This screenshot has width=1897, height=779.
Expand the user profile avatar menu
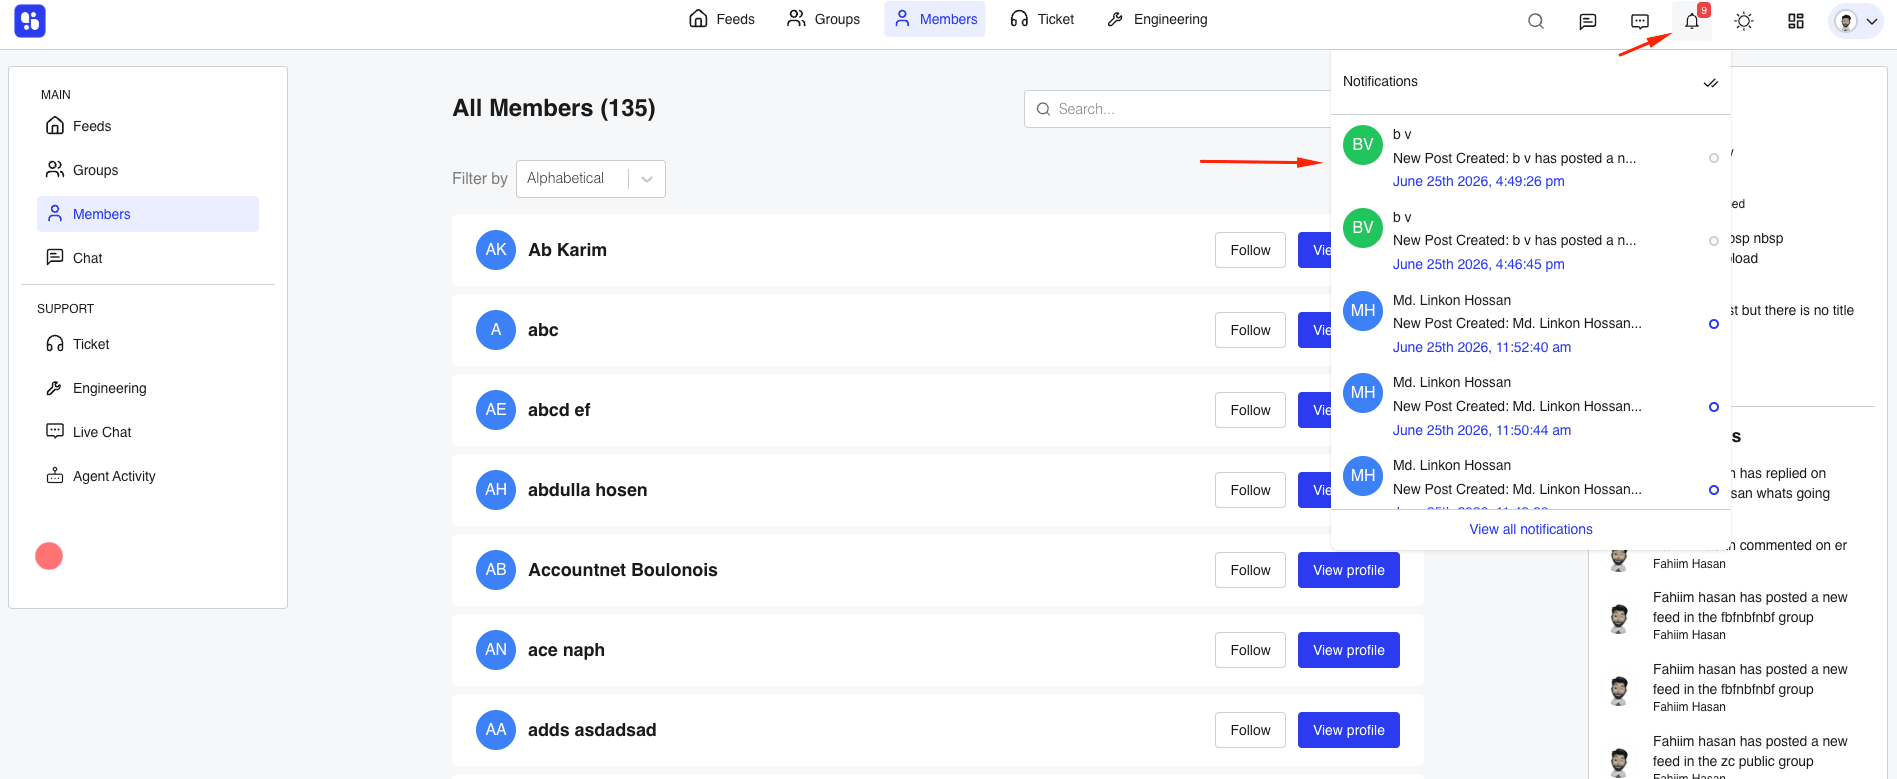pos(1856,21)
